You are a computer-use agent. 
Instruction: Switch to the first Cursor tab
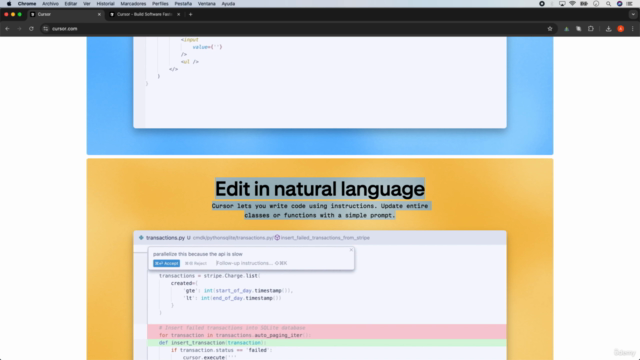[x=65, y=14]
